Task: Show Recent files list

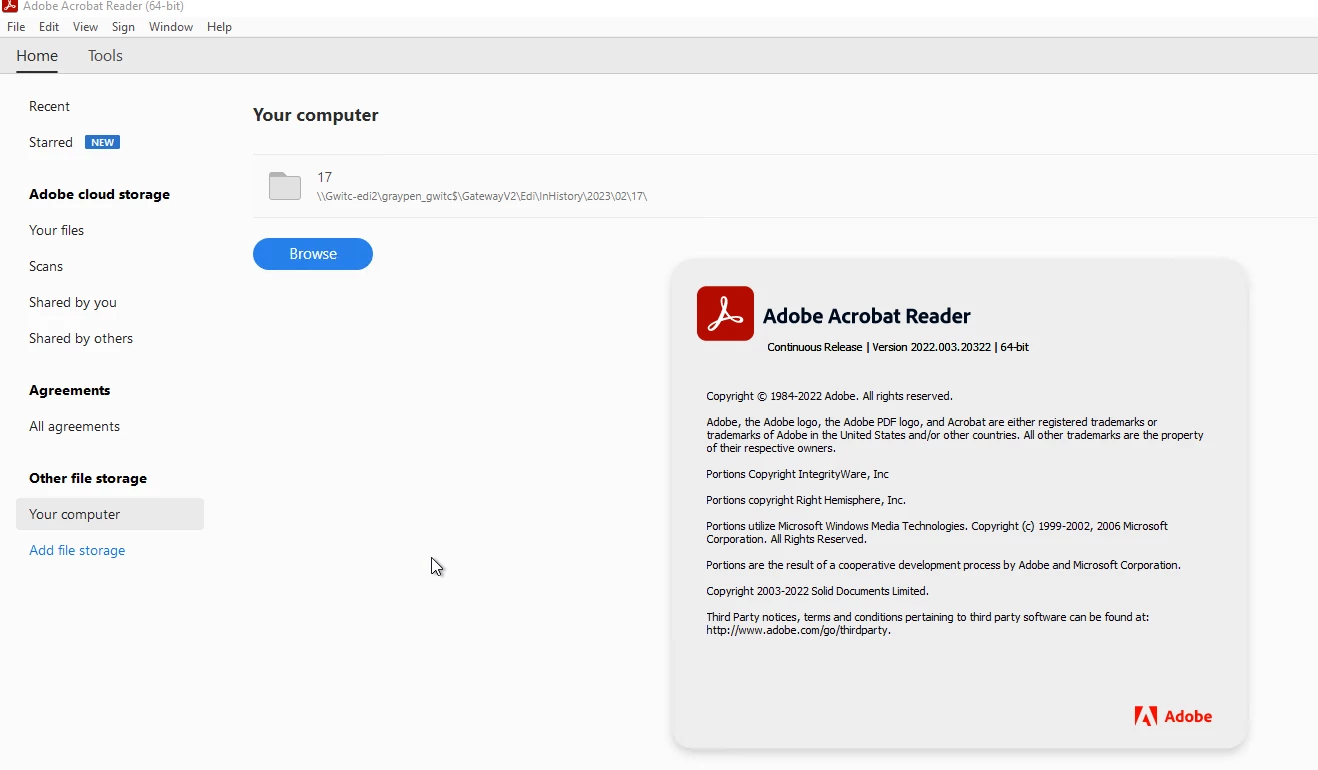Action: (x=49, y=106)
